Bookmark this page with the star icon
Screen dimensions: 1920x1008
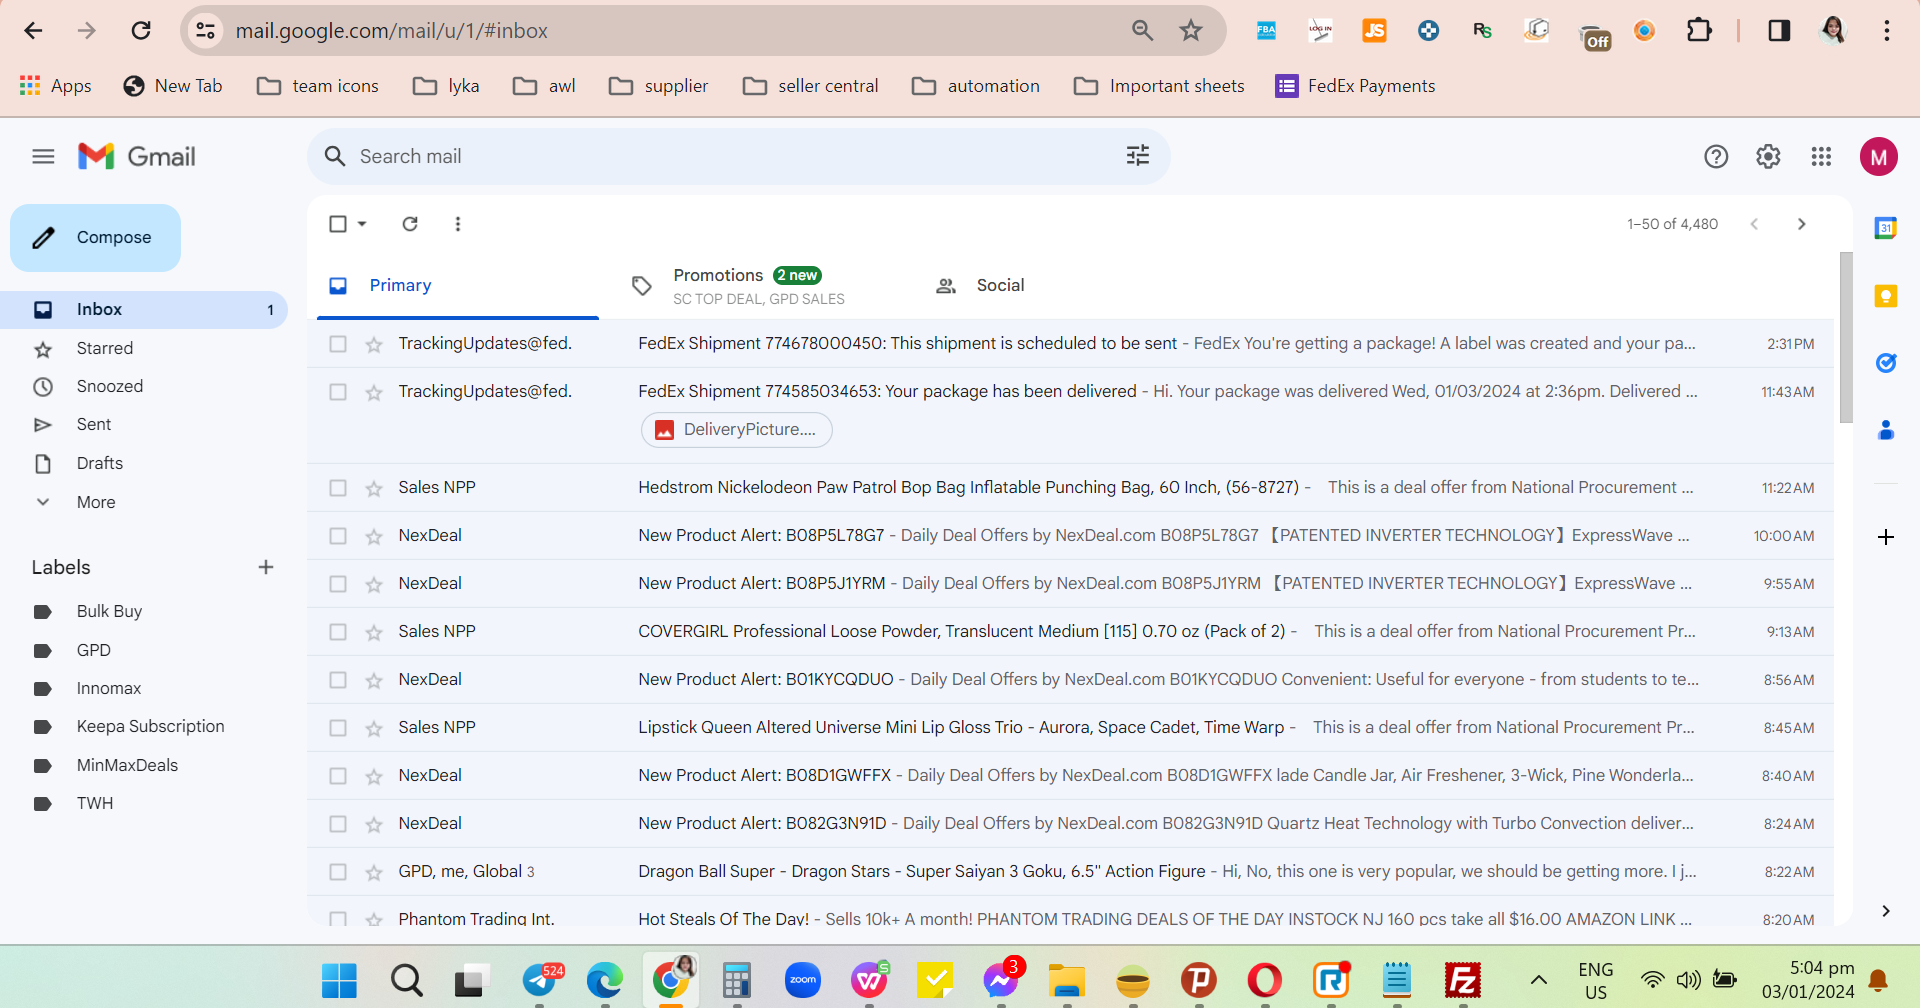1191,31
